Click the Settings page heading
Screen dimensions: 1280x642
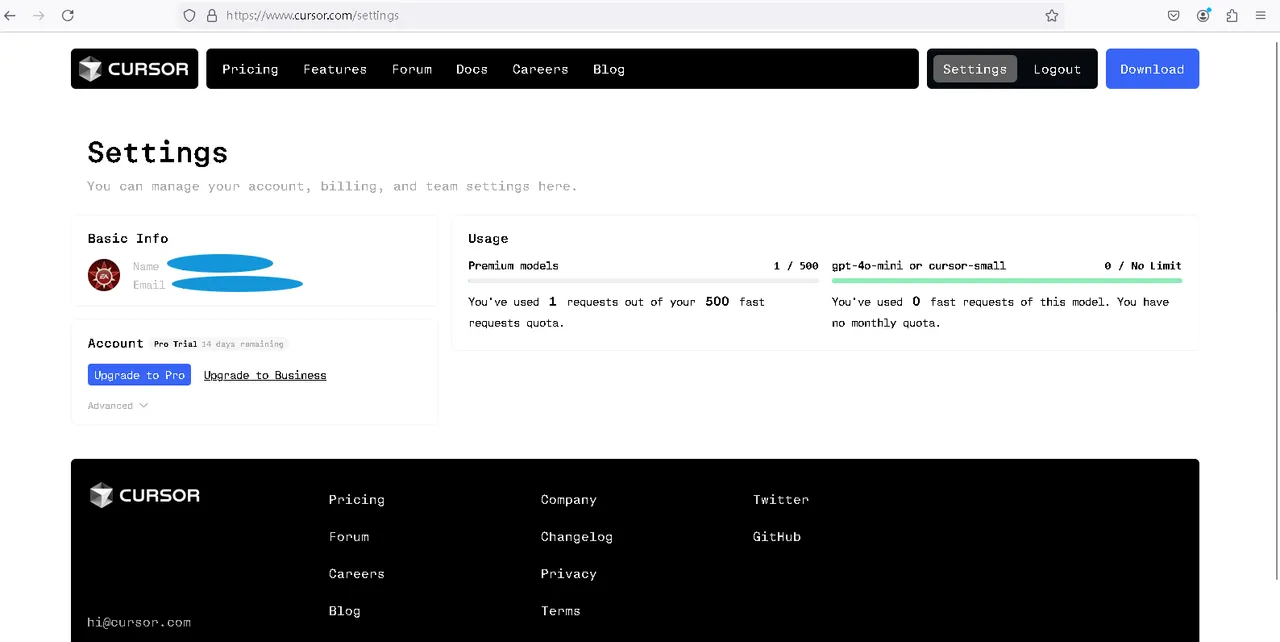click(158, 152)
